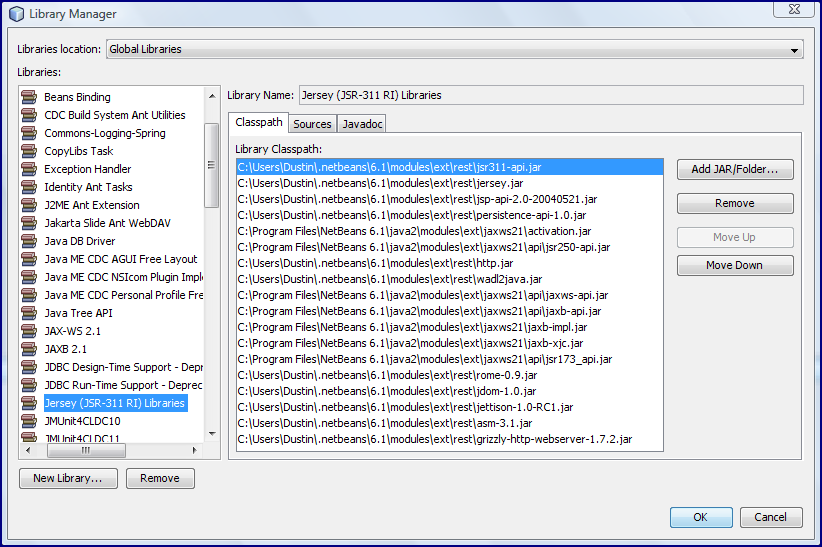Screen dimensions: 822x547
Task: Click the horizontal scrollbar right arrow
Action: (194, 450)
